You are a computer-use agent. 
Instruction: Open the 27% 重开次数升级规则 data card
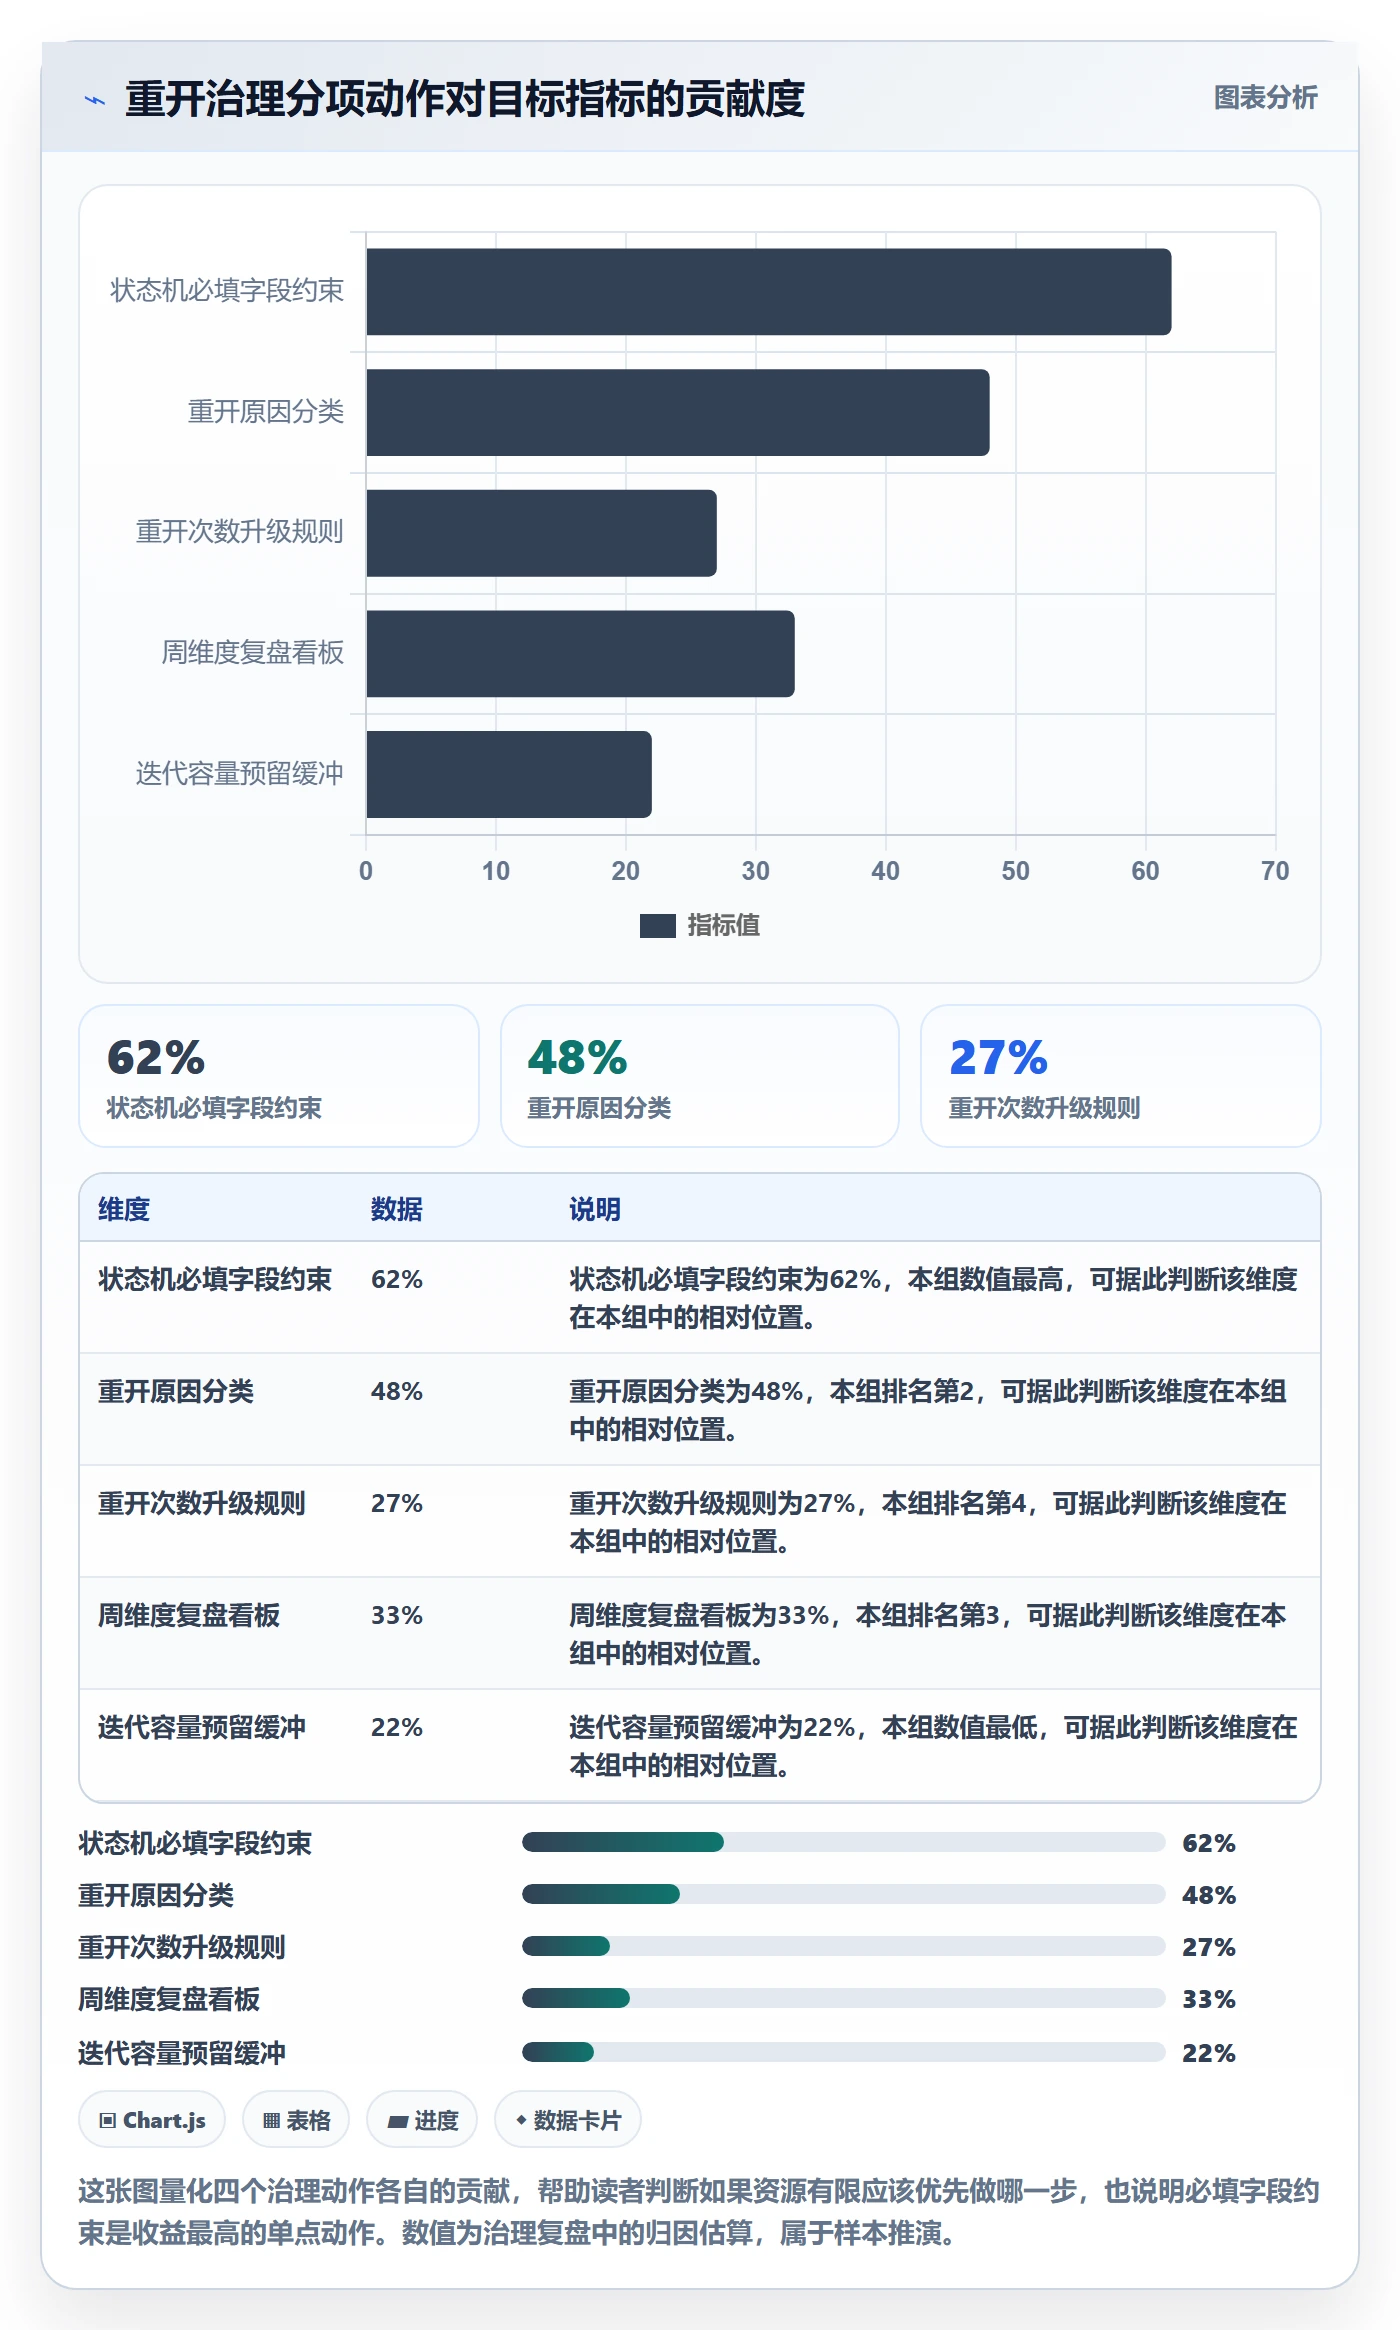(x=1120, y=1076)
